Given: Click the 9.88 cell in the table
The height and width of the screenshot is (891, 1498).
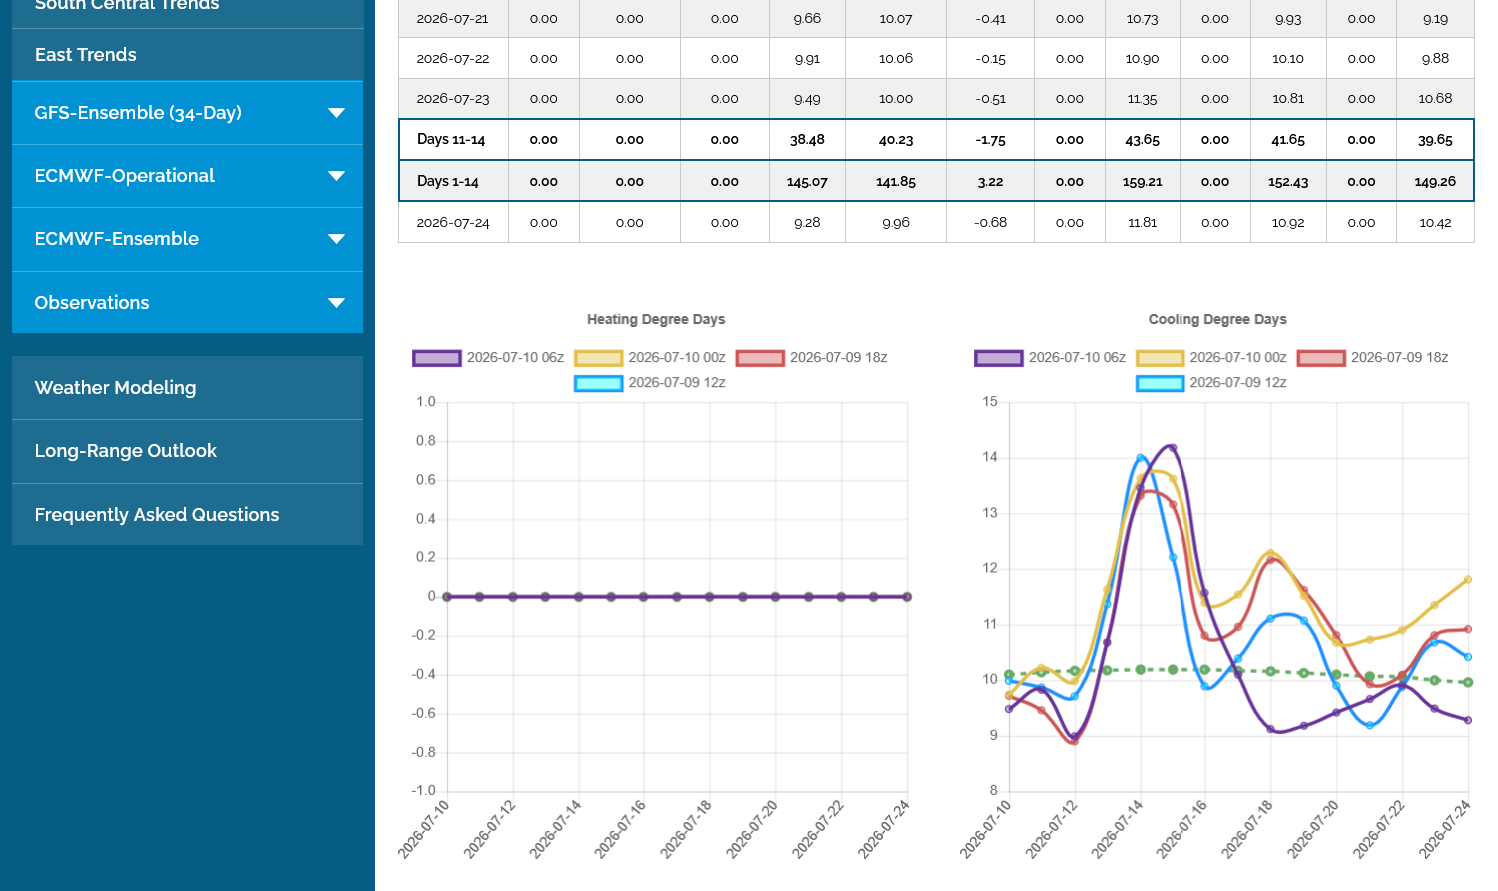Looking at the screenshot, I should [x=1435, y=59].
